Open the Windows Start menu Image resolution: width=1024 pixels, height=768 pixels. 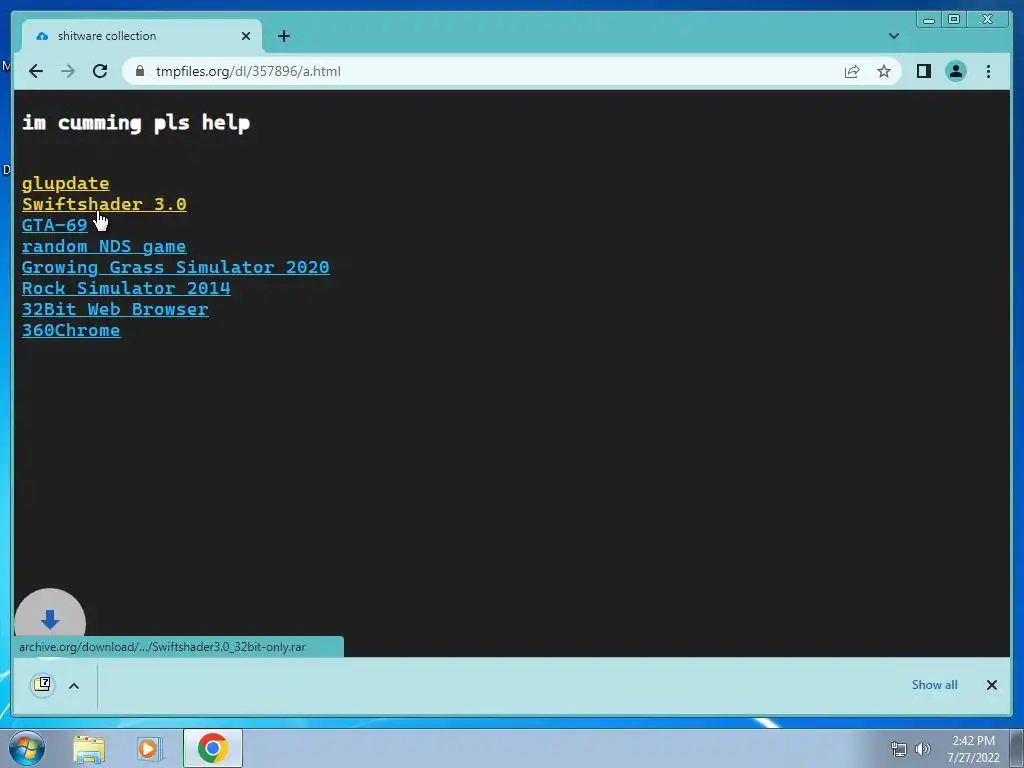(x=27, y=748)
